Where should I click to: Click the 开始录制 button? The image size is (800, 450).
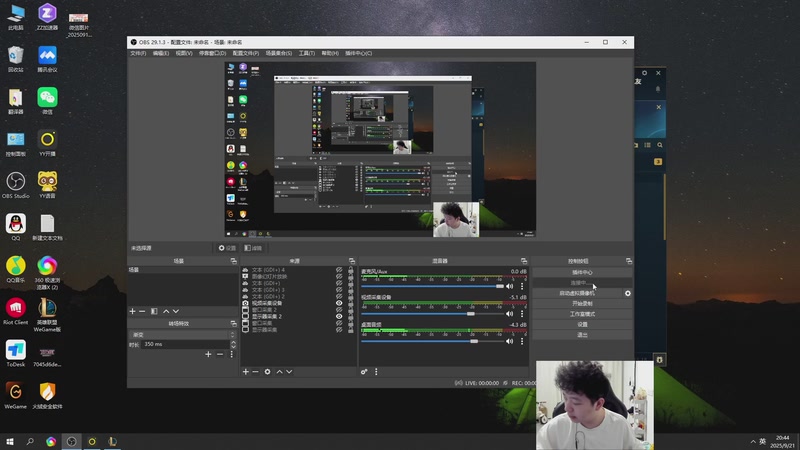click(x=582, y=304)
